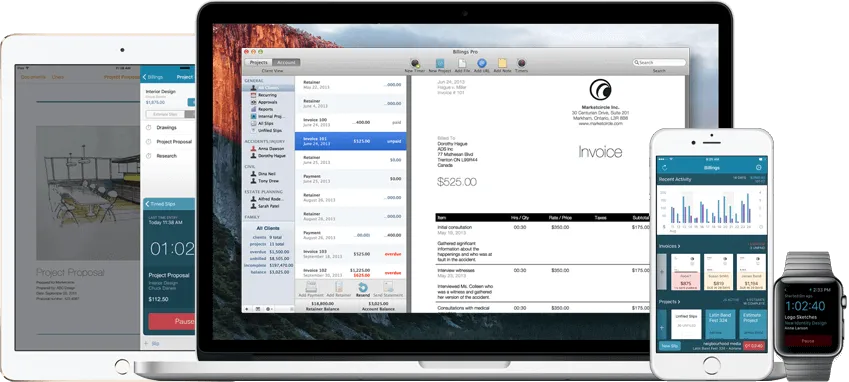Open Approvals in the Mac sidebar
849x382 pixels.
[x=268, y=102]
